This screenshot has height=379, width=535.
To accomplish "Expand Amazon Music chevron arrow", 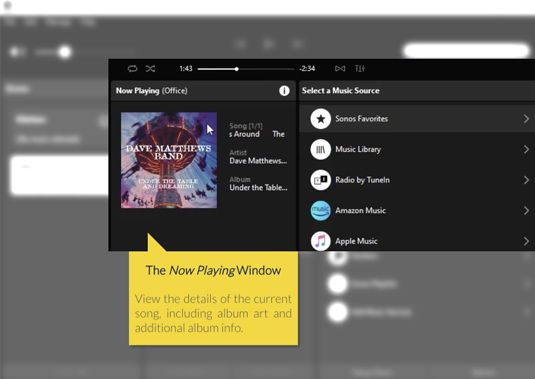I will click(x=526, y=210).
